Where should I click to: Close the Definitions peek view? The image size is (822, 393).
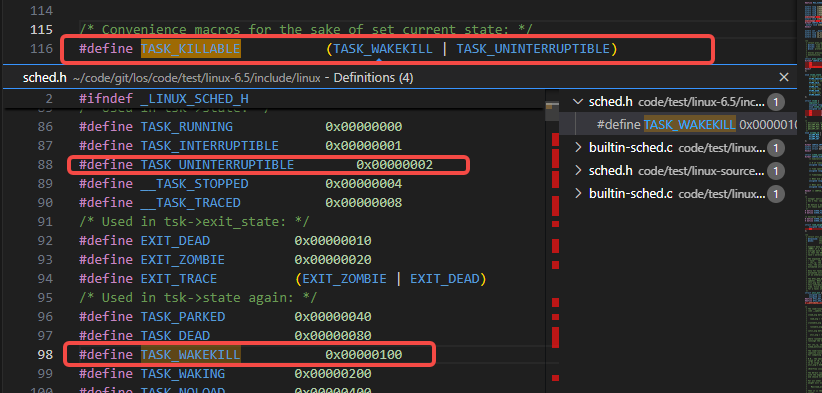coord(784,78)
